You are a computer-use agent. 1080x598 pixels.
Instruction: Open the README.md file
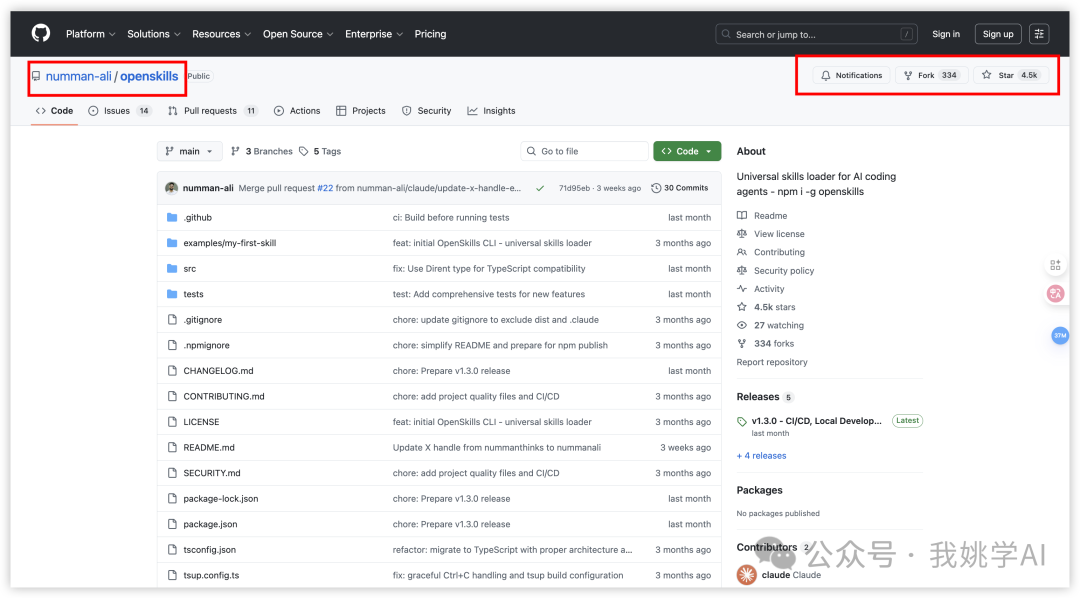[x=209, y=447]
